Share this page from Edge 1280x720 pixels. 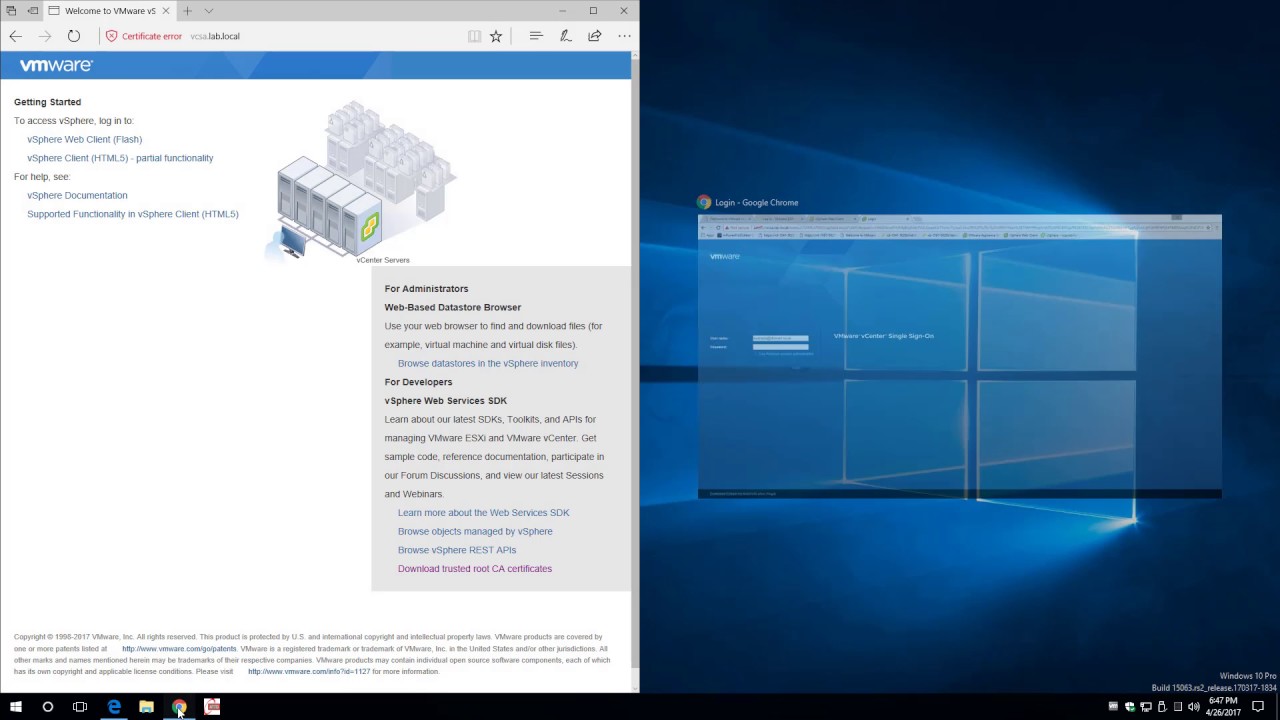595,36
